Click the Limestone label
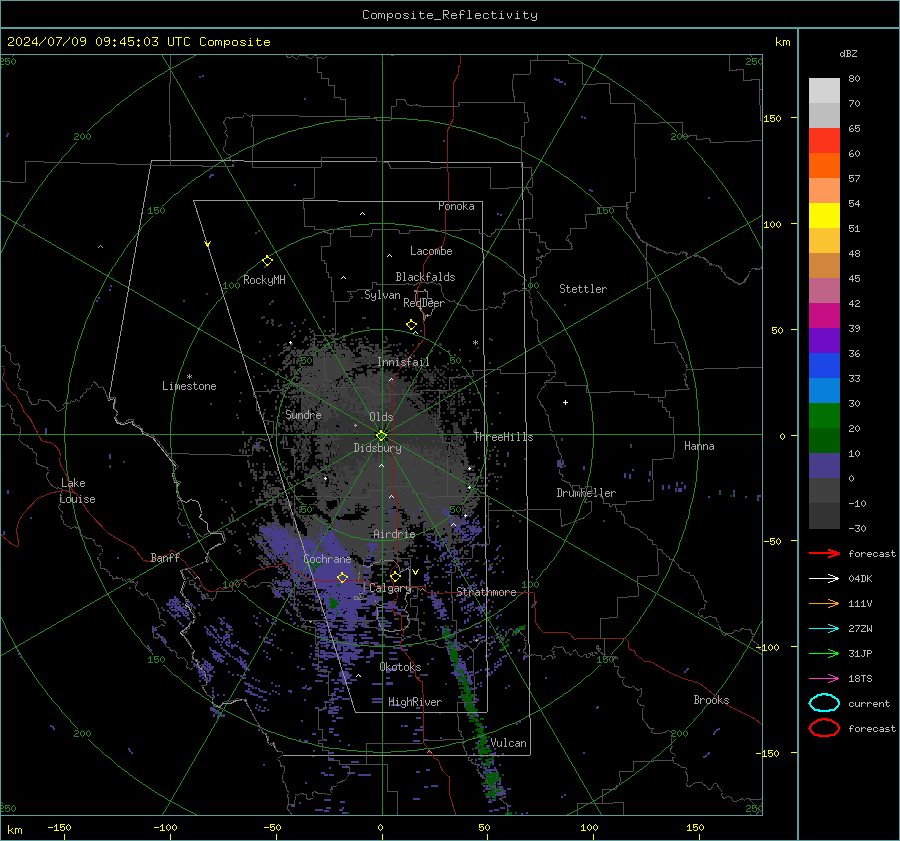 pyautogui.click(x=189, y=386)
